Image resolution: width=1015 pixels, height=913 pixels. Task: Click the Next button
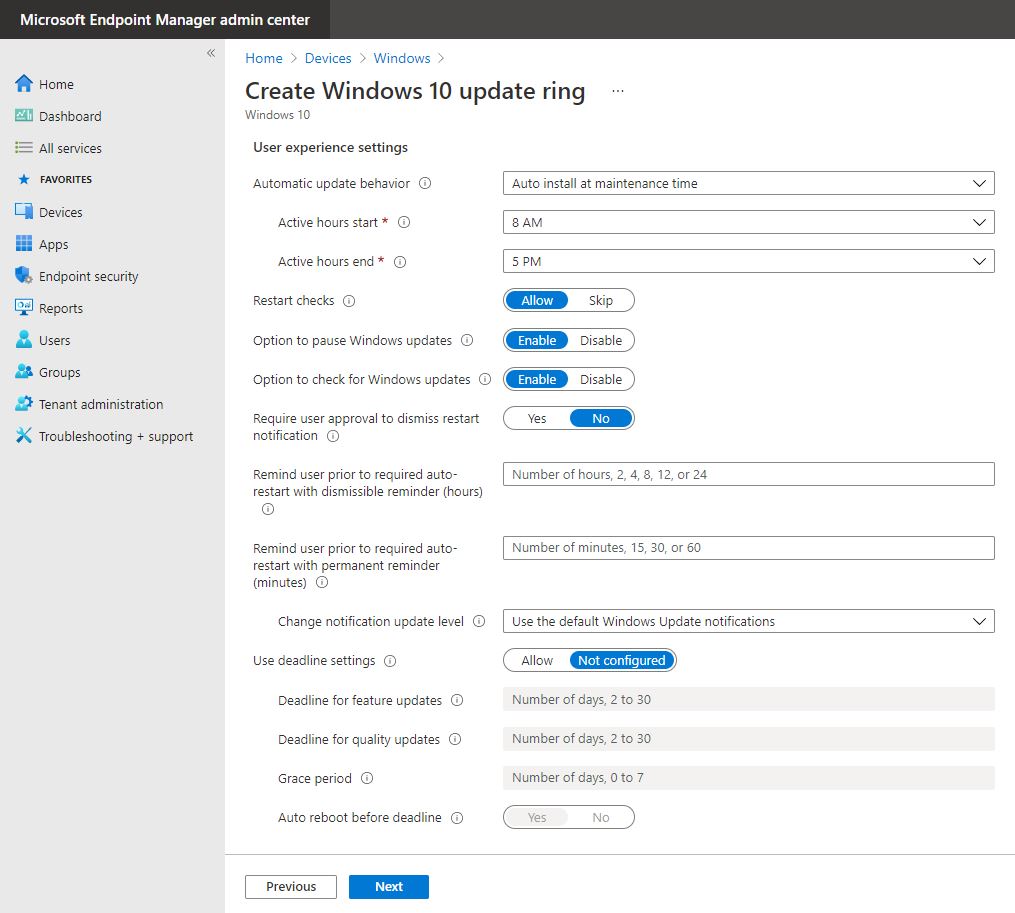tap(388, 886)
